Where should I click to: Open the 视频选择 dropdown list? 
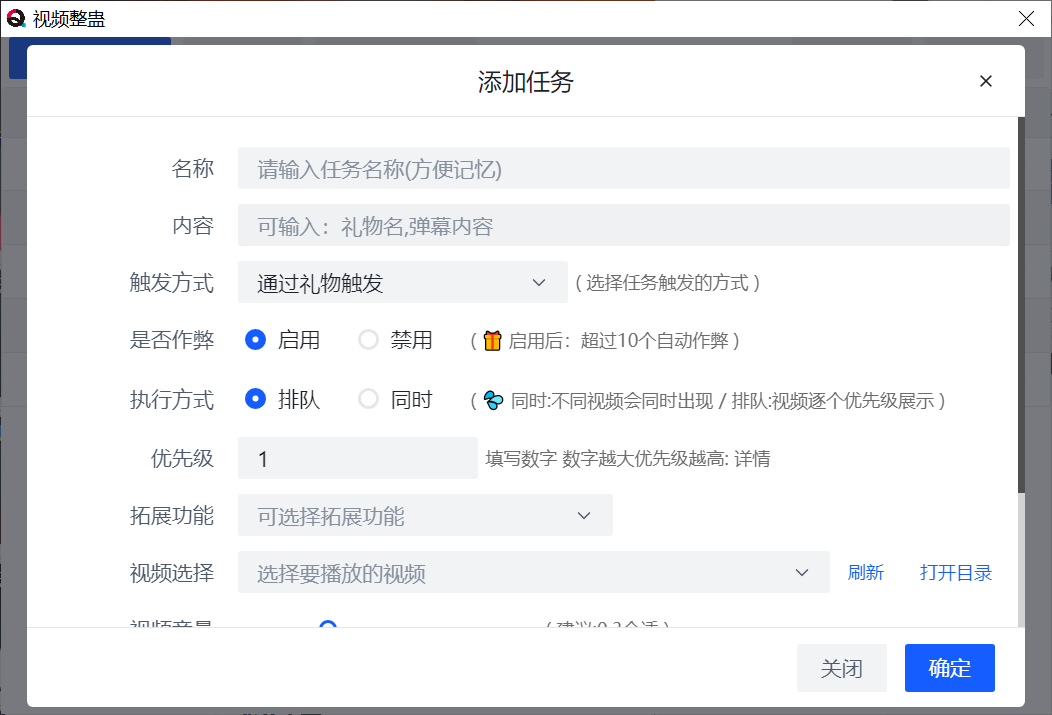(533, 573)
